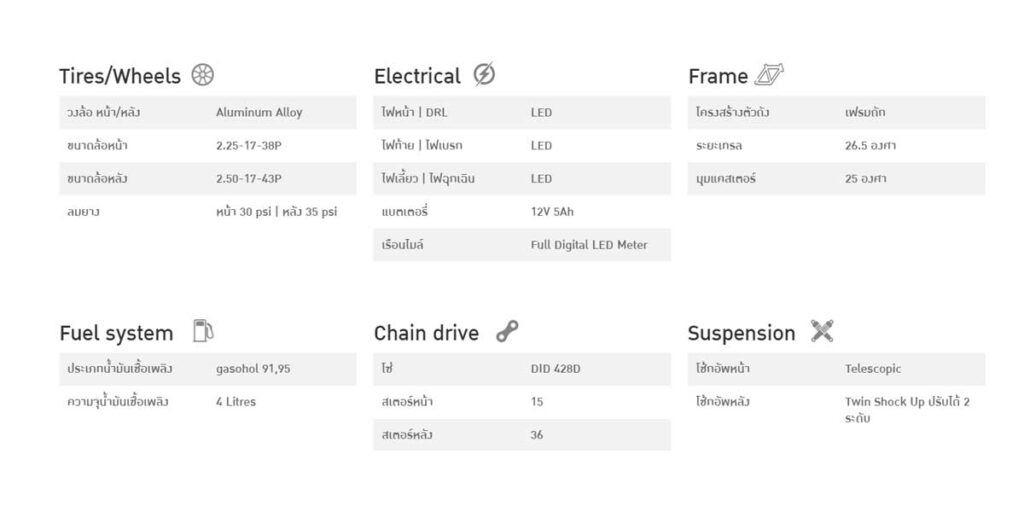Click the 2.50-17-43P rear tire size
1024x512 pixels.
249,179
